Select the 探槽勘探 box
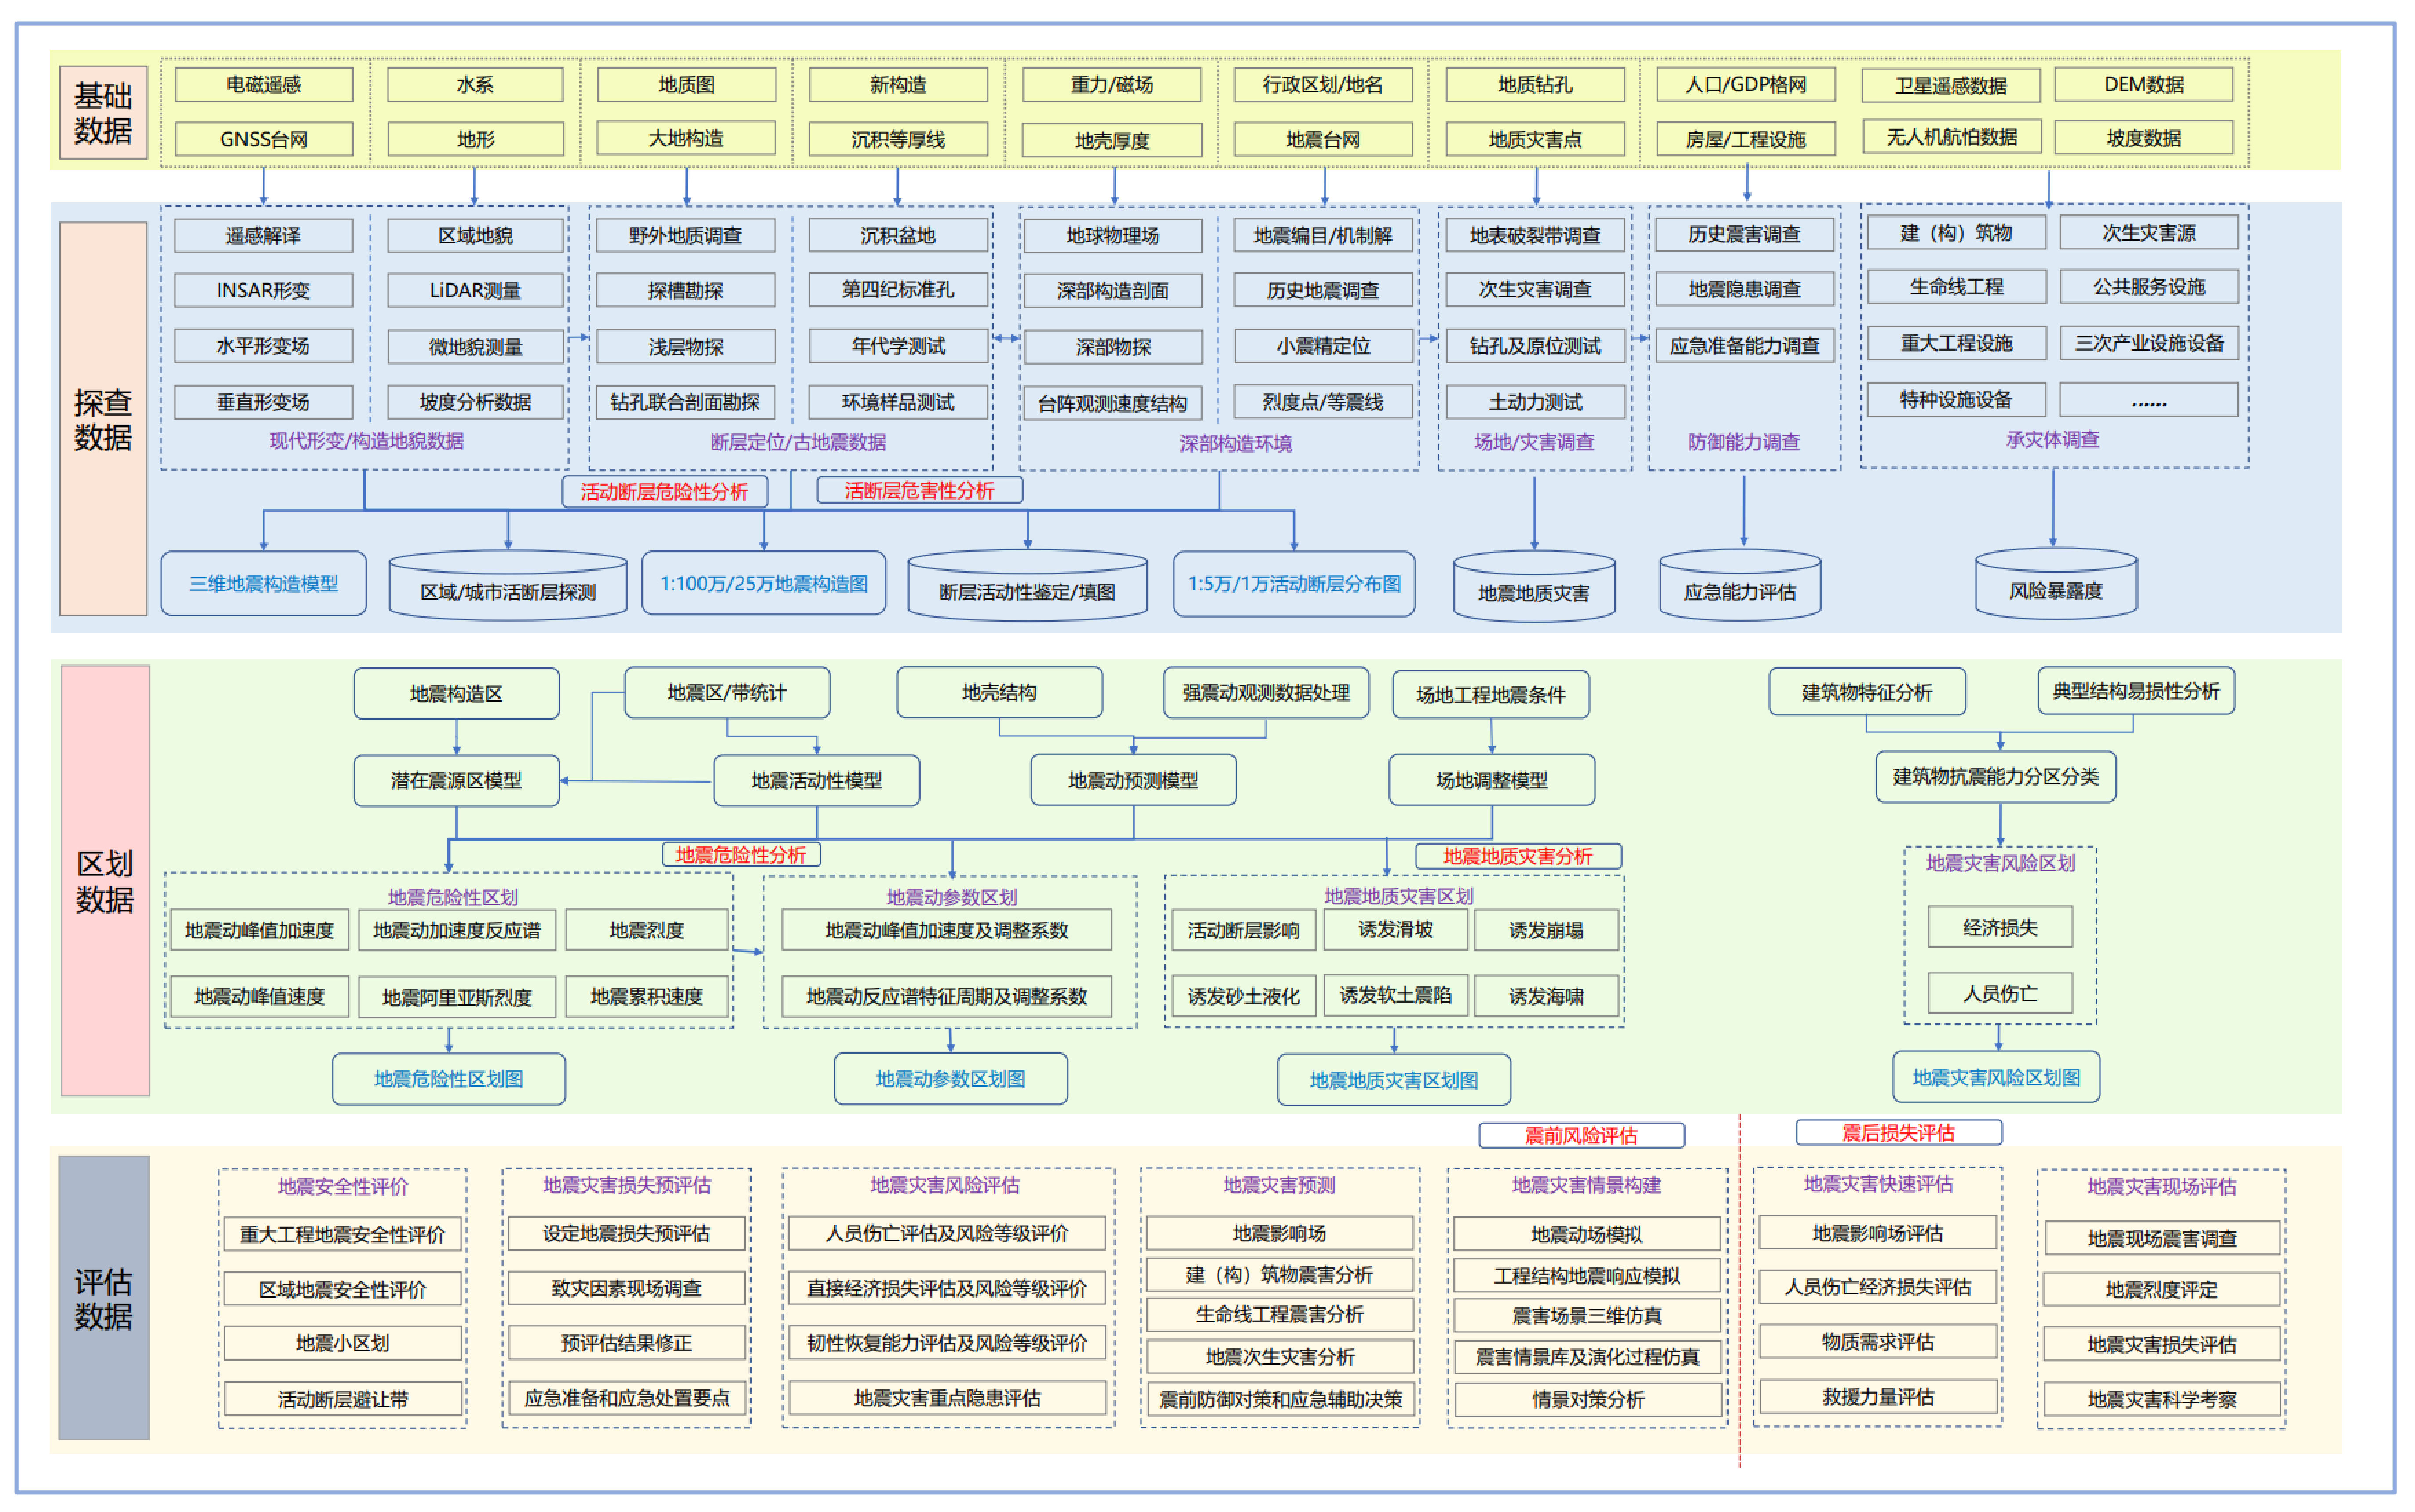2415x1512 pixels. 685,290
